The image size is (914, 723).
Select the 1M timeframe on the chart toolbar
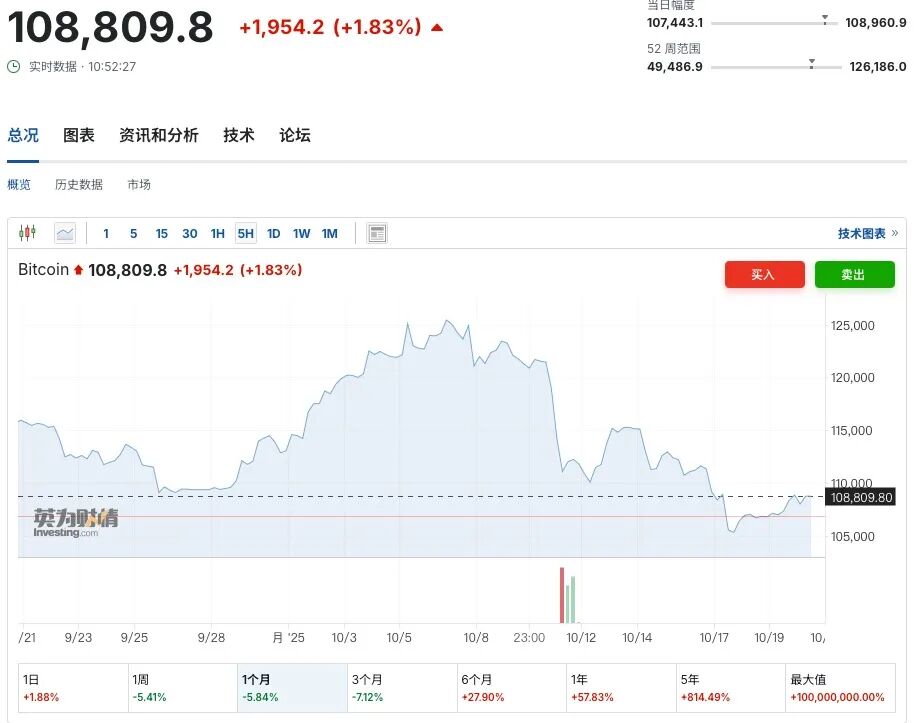[x=329, y=233]
